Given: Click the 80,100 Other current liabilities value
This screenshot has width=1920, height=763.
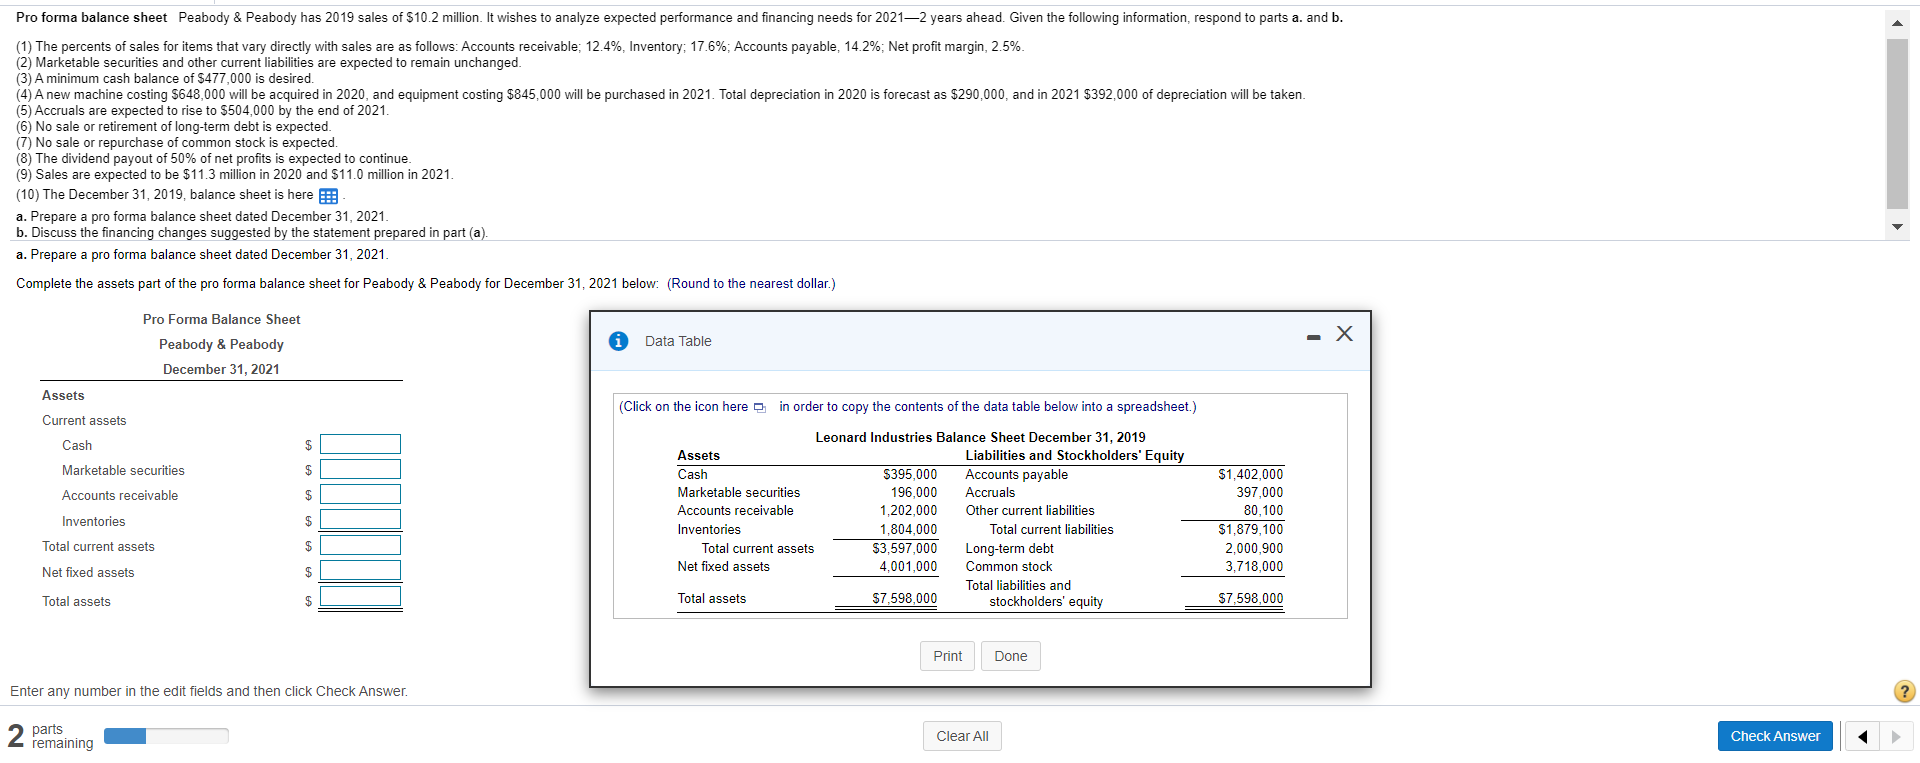Looking at the screenshot, I should point(1263,510).
